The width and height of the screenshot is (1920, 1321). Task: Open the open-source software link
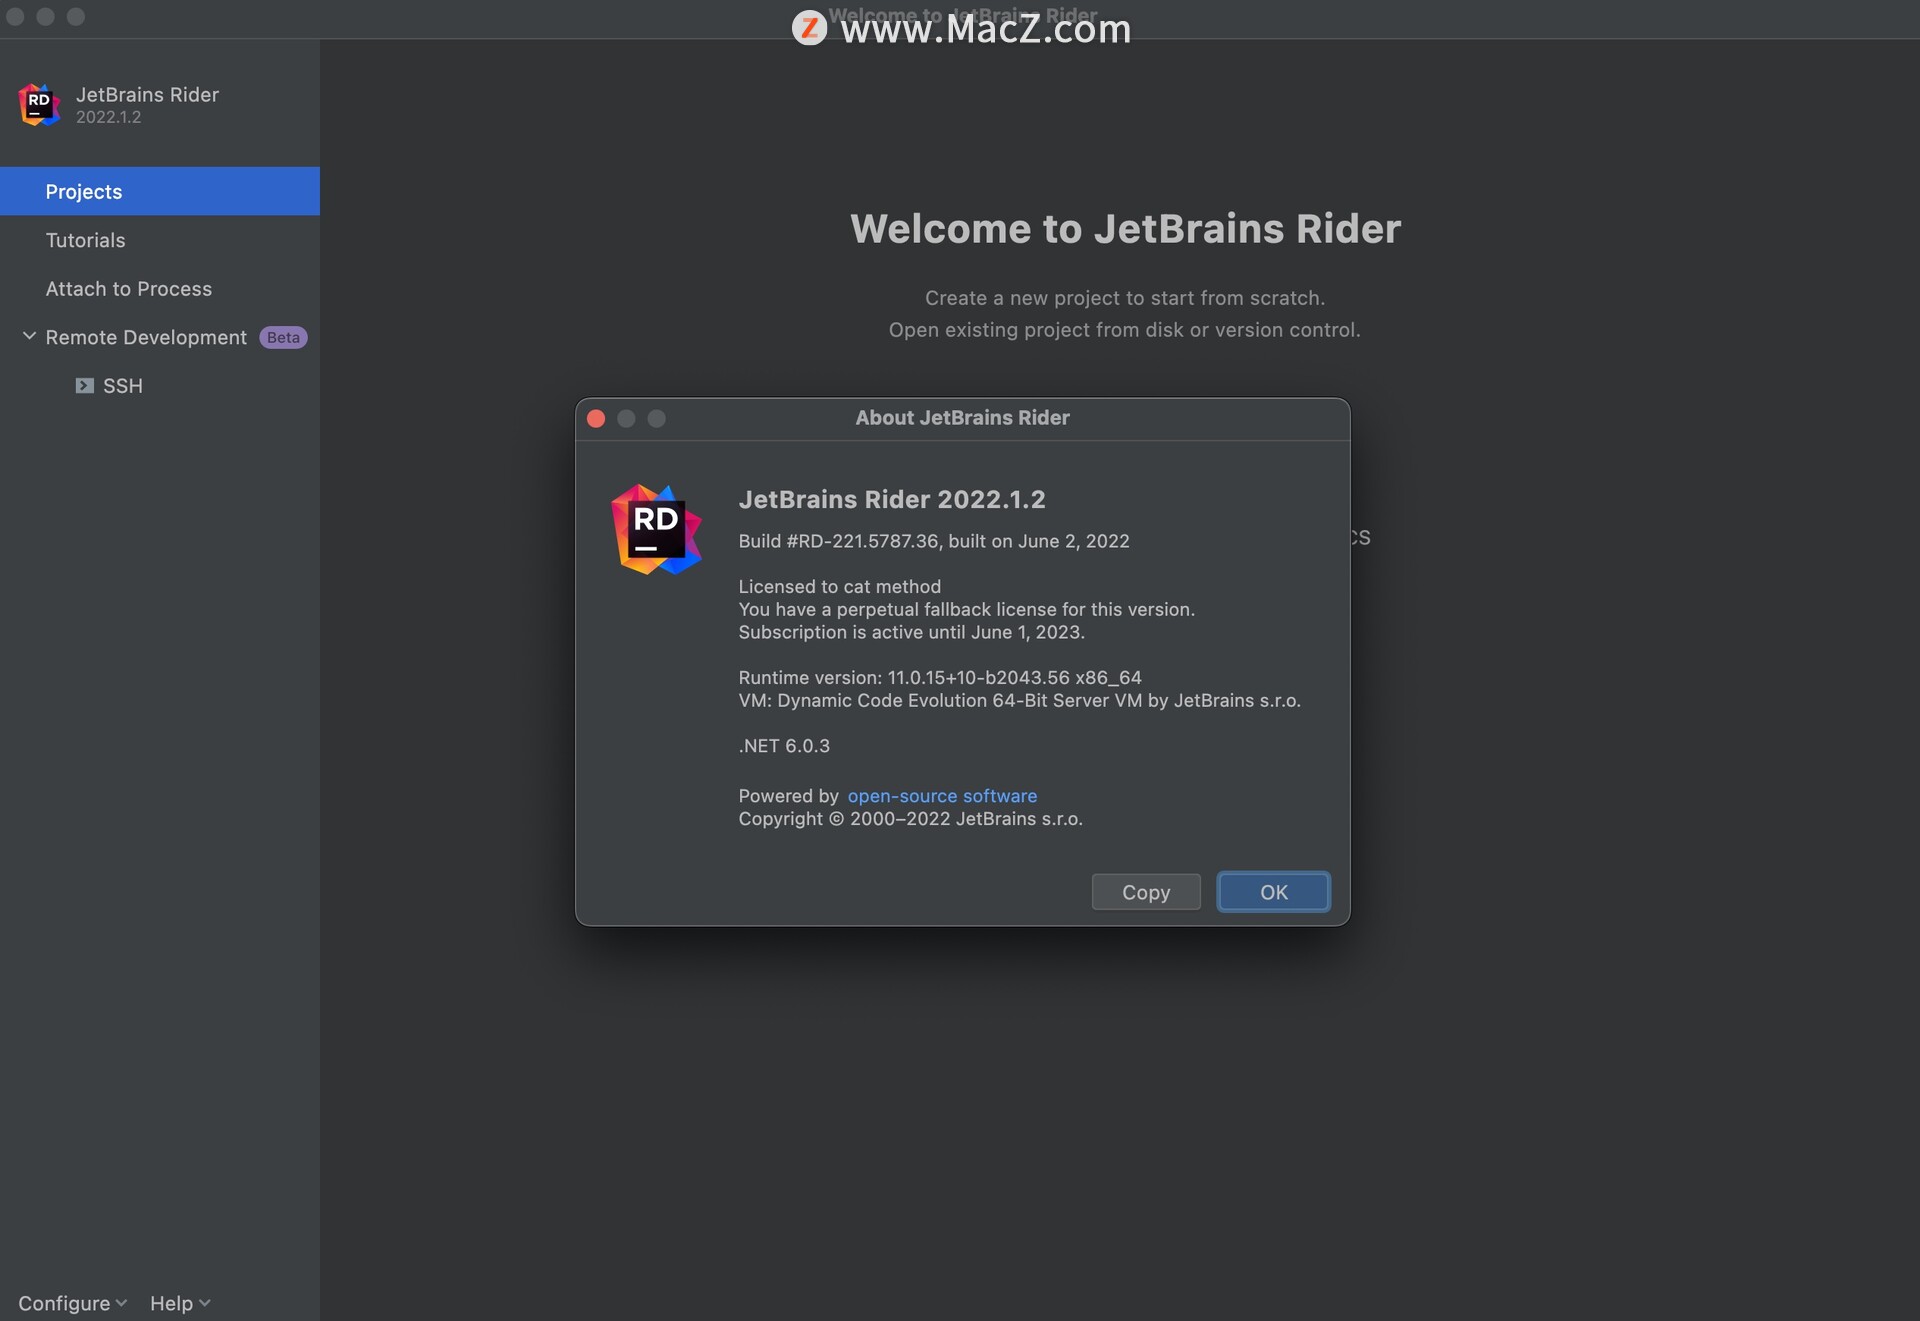coord(941,795)
